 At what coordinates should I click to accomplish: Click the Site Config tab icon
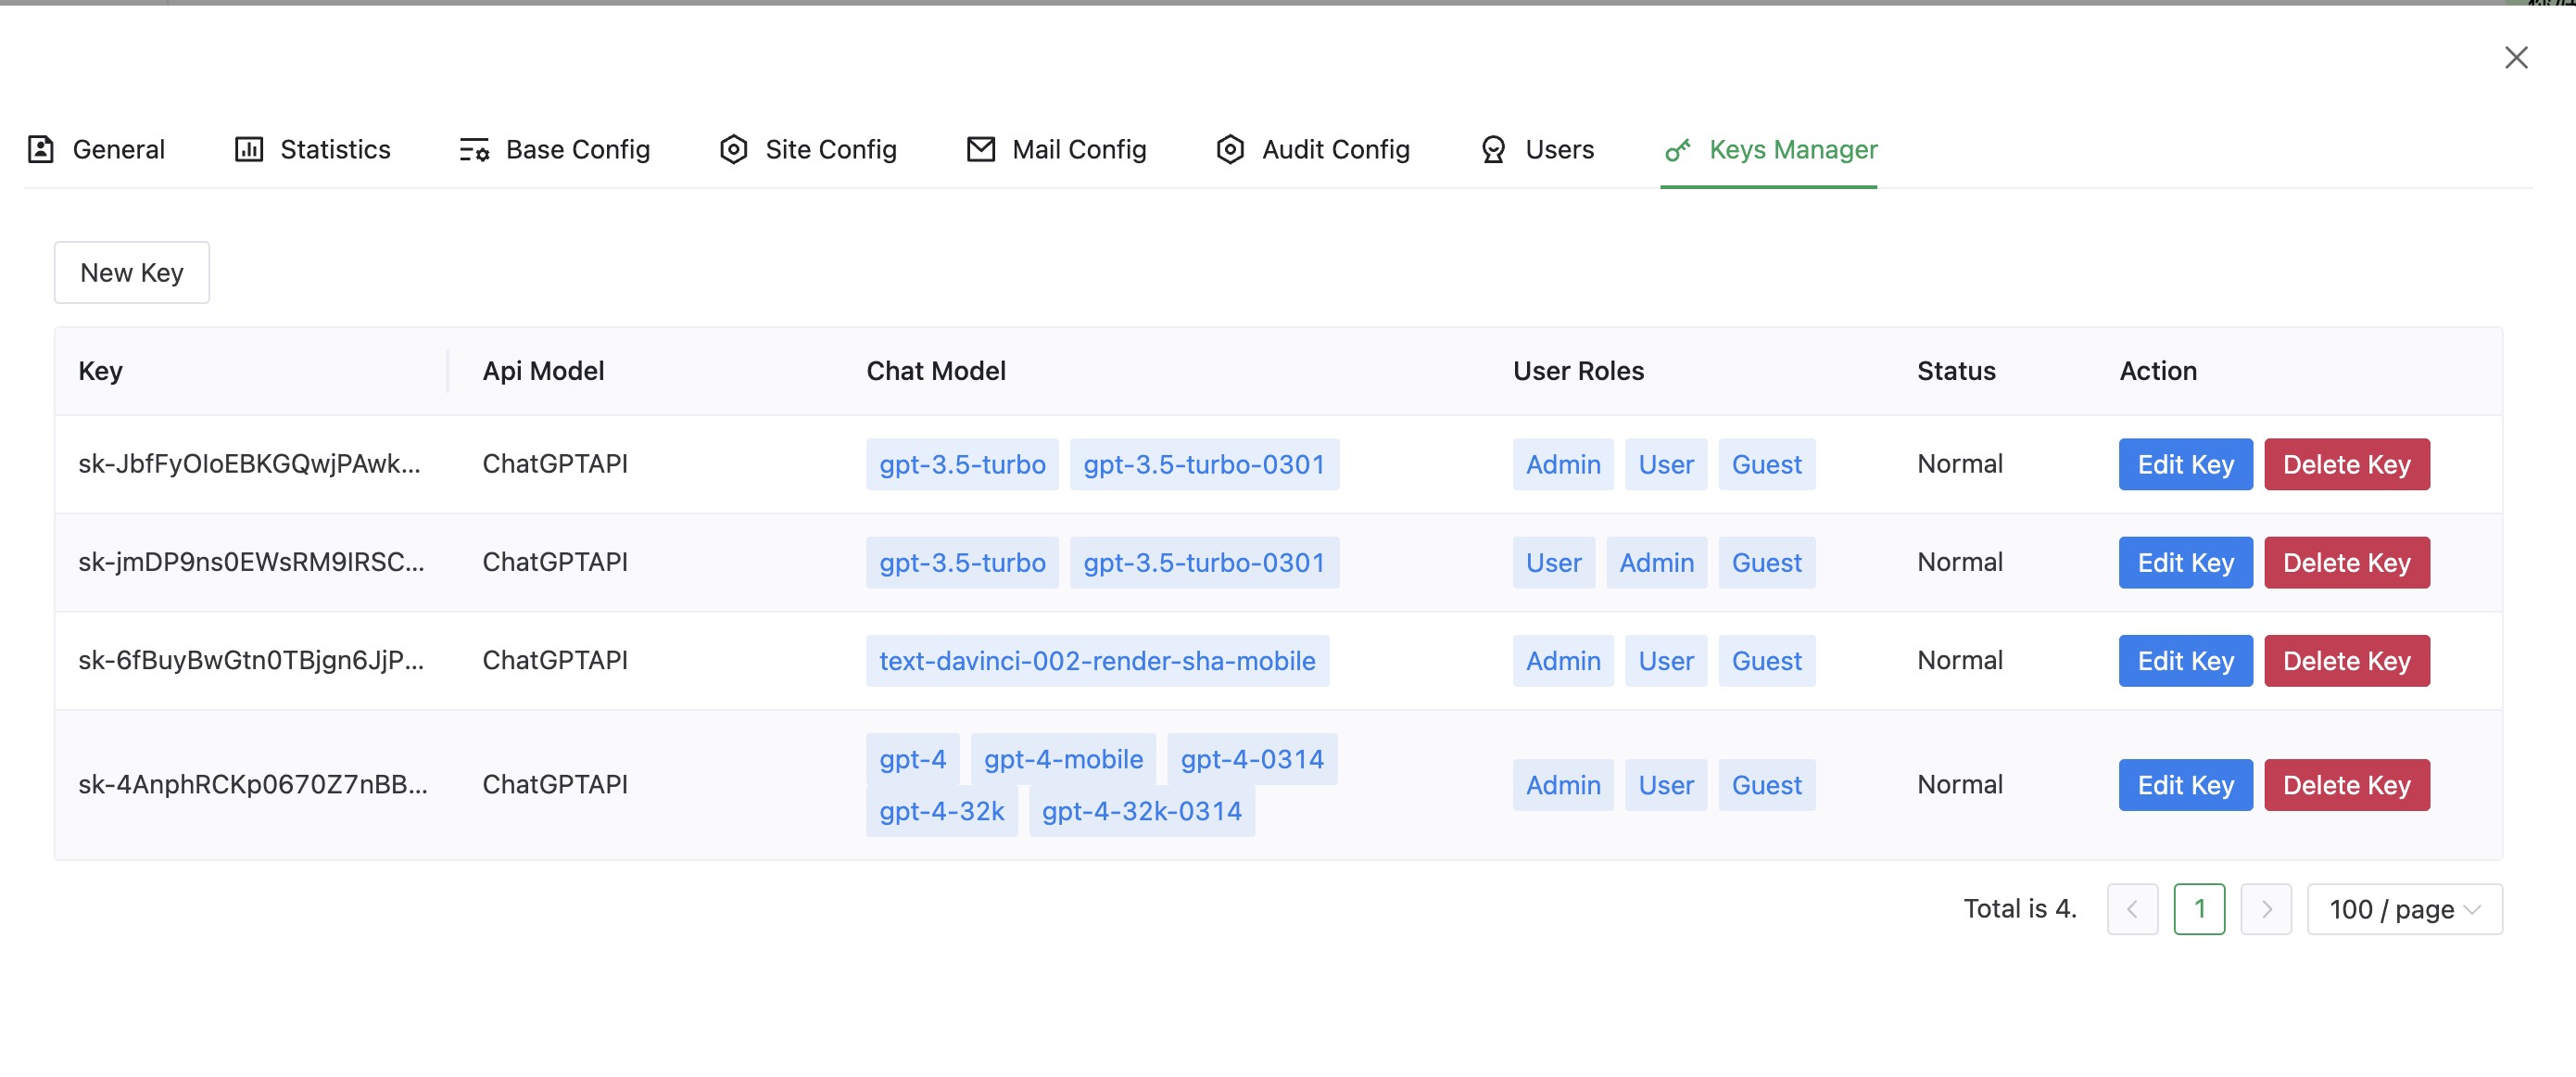[x=733, y=148]
